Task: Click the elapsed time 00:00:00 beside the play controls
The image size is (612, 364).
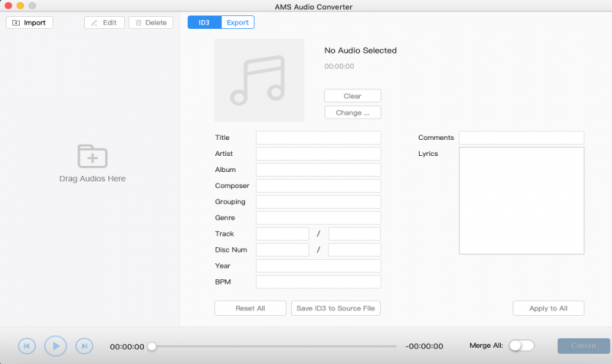Action: coord(127,346)
